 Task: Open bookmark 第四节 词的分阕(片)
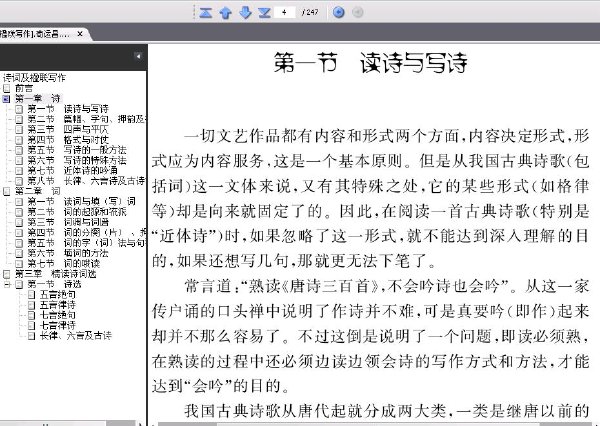pos(86,232)
